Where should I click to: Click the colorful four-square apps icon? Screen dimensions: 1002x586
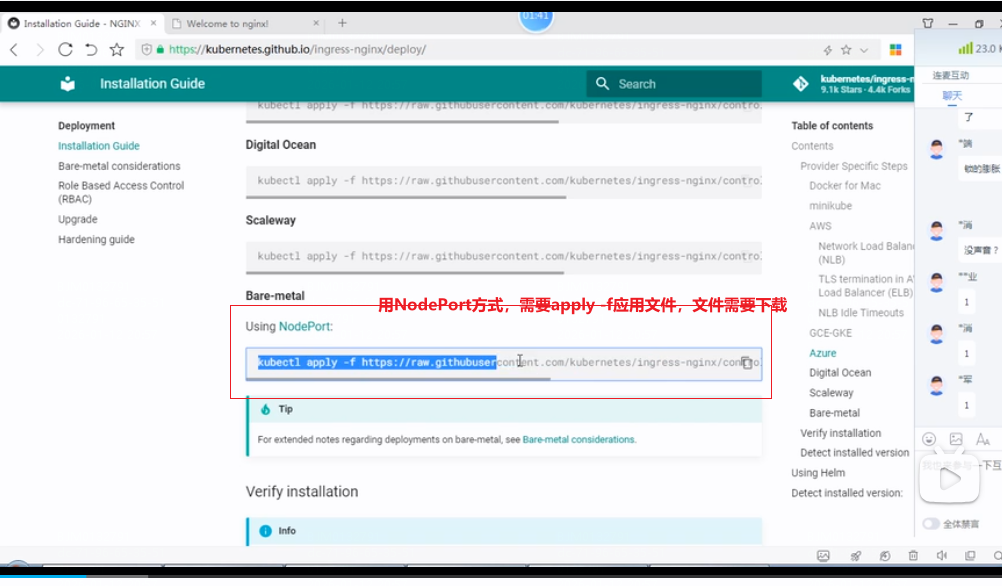pos(895,50)
